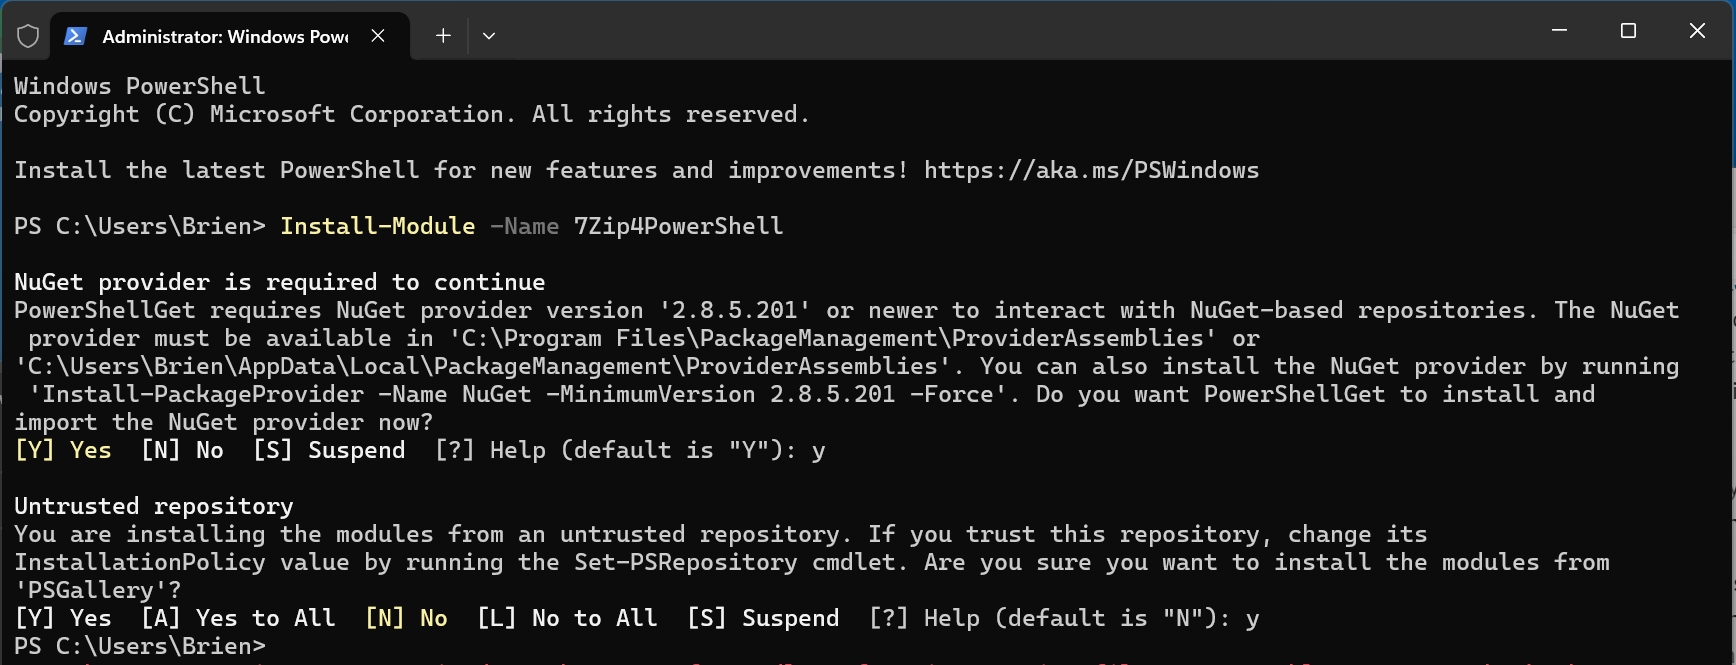This screenshot has width=1736, height=665.
Task: Minimize the terminal window
Action: pyautogui.click(x=1559, y=31)
